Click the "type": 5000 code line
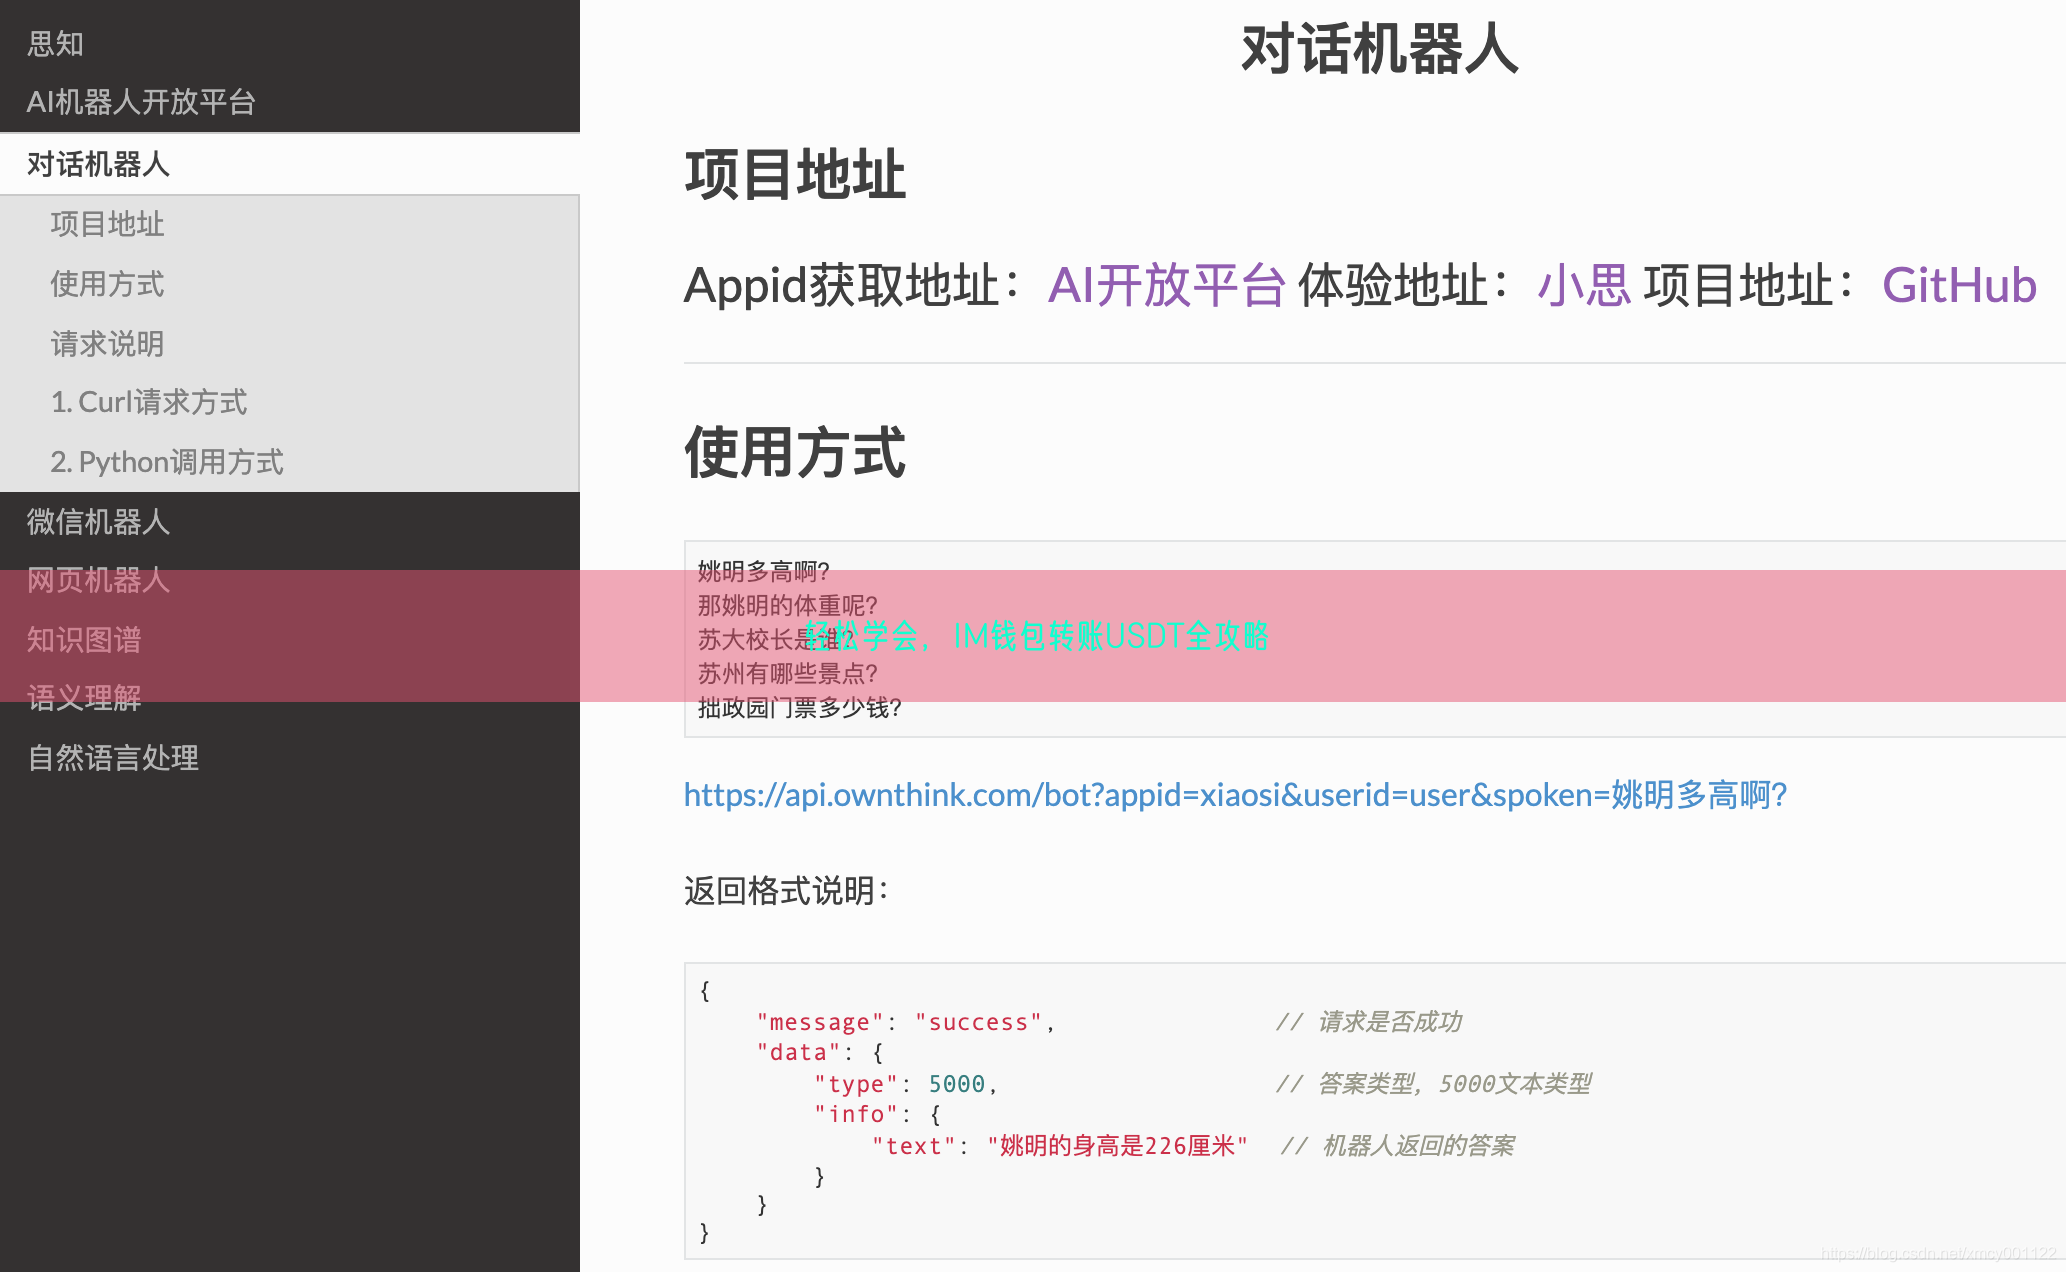Viewport: 2066px width, 1272px height. coord(906,1084)
